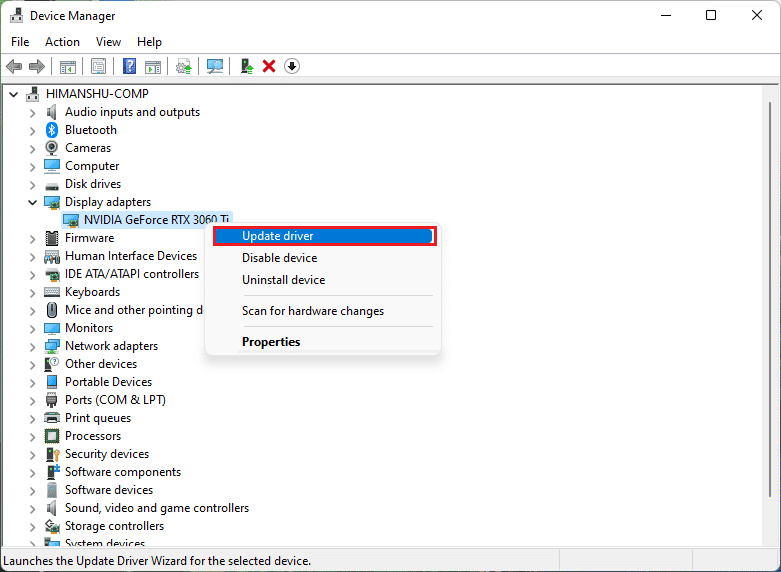Click the down-arrow Disable device toolbar icon
The height and width of the screenshot is (572, 781).
tap(292, 66)
